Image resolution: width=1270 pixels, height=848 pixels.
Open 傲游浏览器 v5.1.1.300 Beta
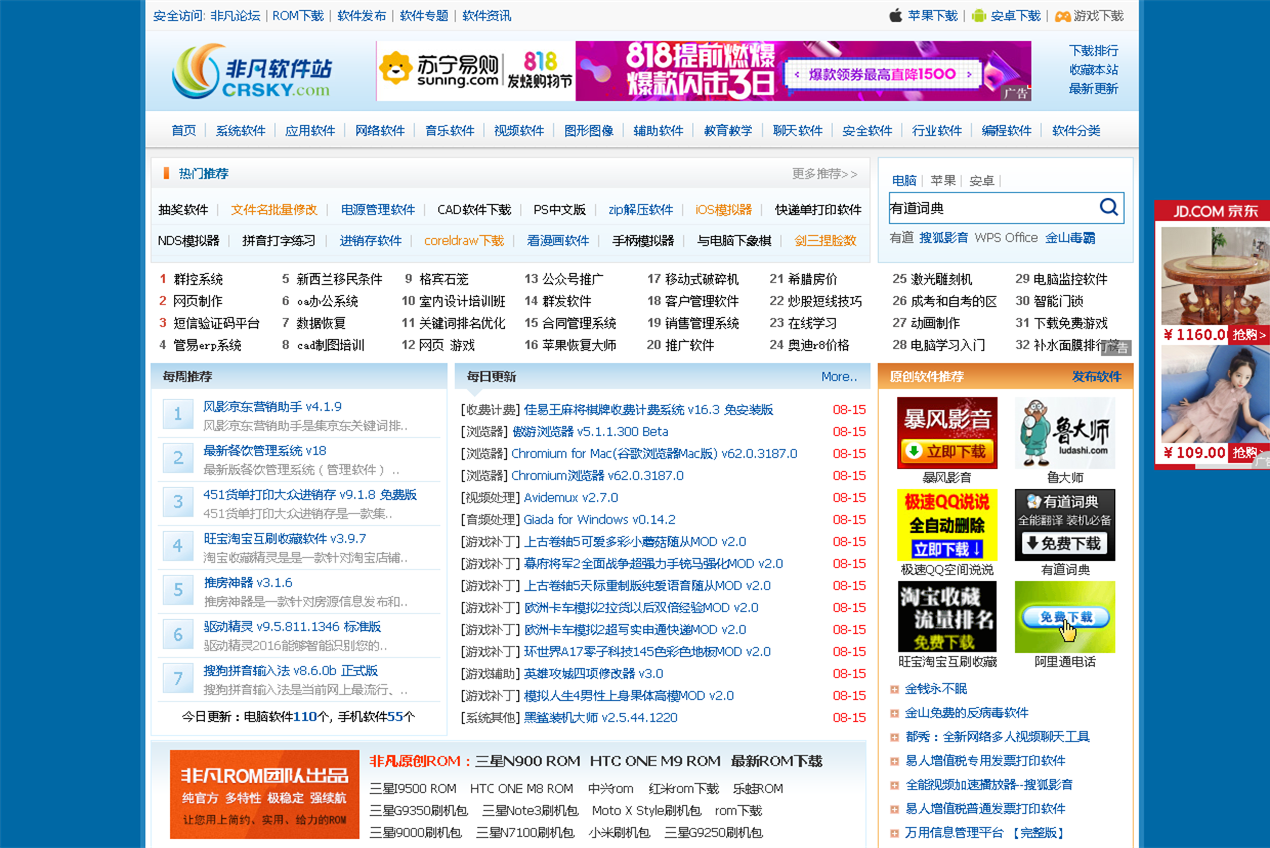tap(590, 431)
